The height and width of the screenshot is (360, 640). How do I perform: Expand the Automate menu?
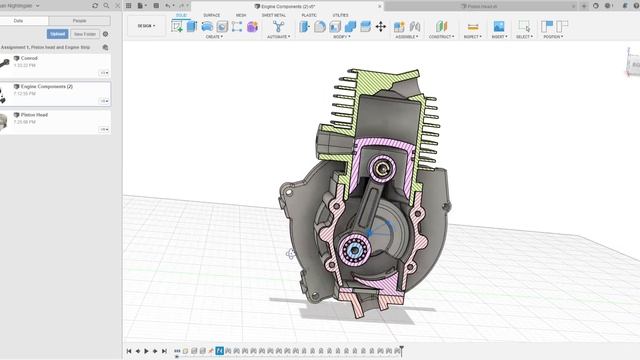[279, 37]
